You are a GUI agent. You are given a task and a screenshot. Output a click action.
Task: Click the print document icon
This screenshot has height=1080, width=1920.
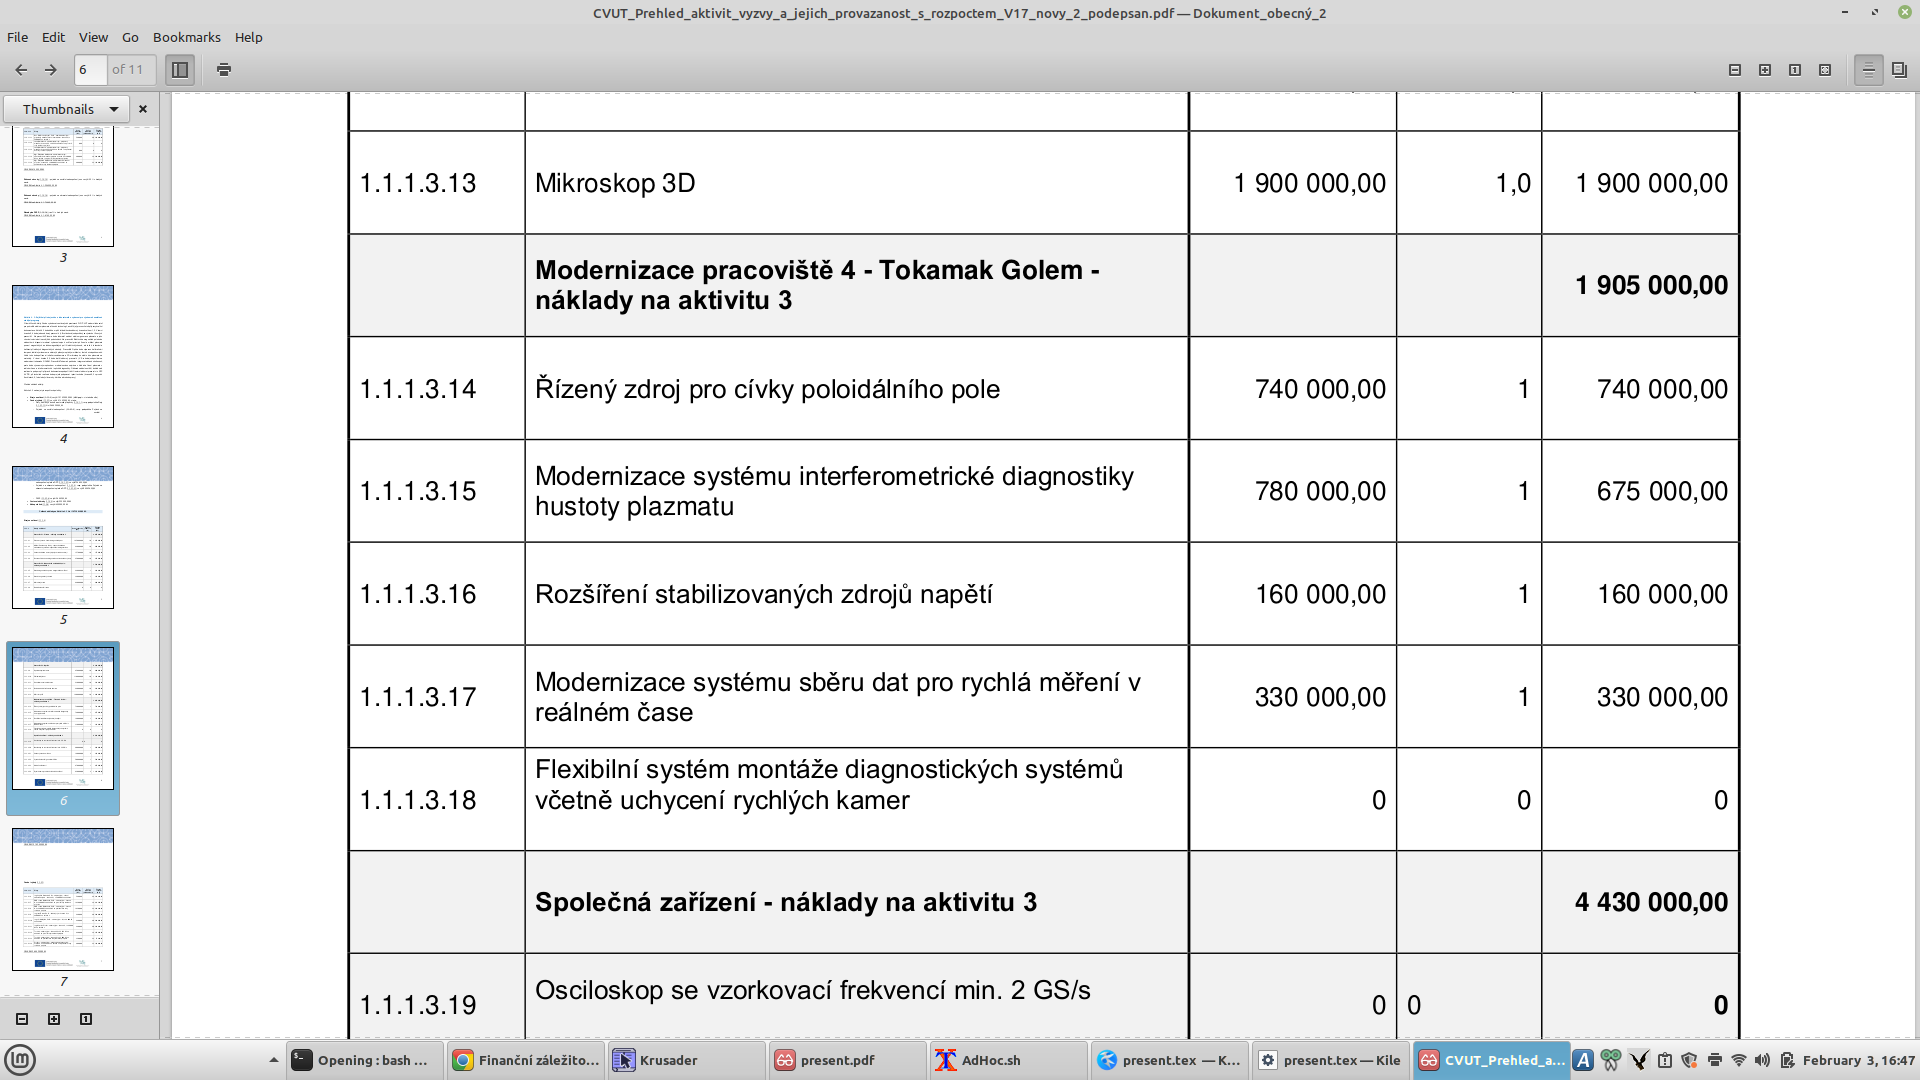click(x=224, y=70)
